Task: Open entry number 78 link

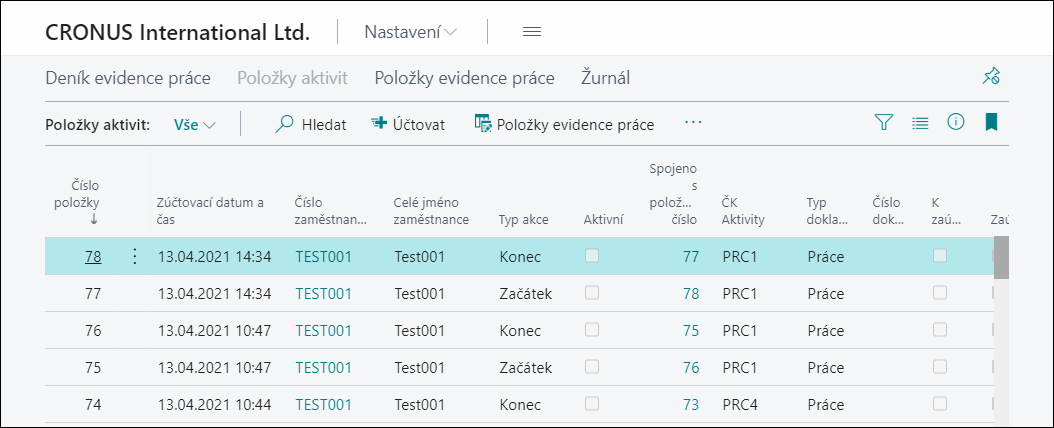Action: (93, 256)
